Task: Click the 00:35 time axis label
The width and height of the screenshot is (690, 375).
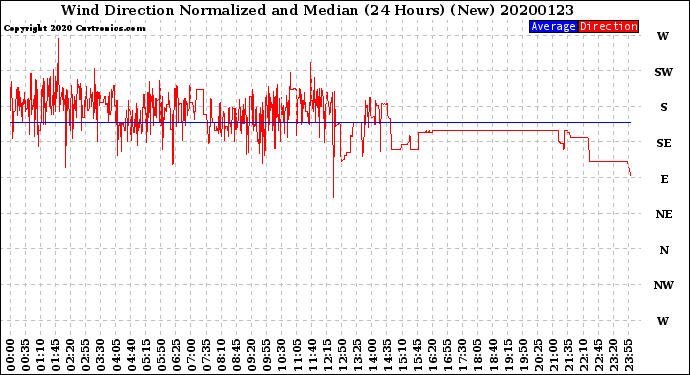Action: (26, 355)
